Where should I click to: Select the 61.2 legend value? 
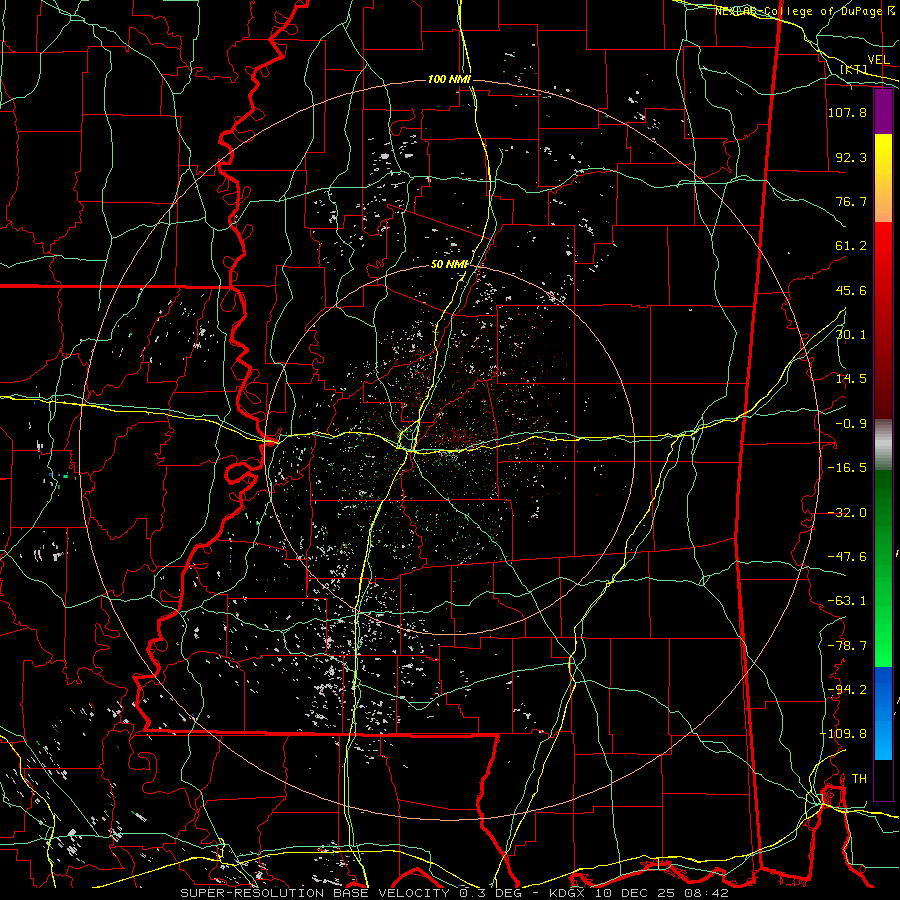pos(851,246)
